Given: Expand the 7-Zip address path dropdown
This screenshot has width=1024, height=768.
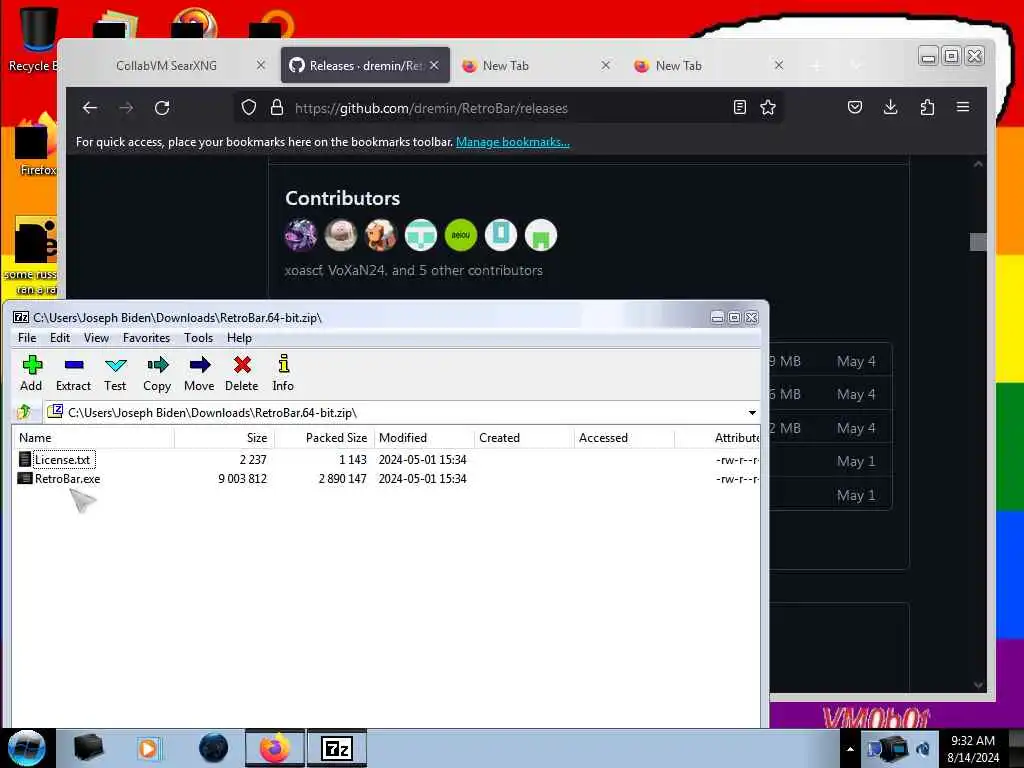Looking at the screenshot, I should [x=752, y=413].
